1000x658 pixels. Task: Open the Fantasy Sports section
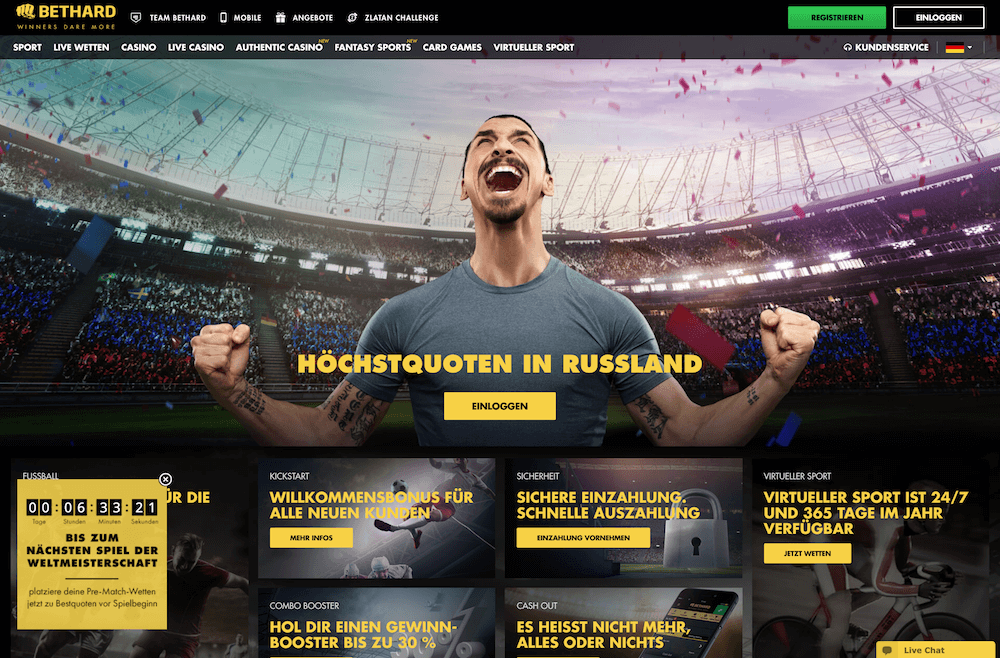pyautogui.click(x=372, y=47)
